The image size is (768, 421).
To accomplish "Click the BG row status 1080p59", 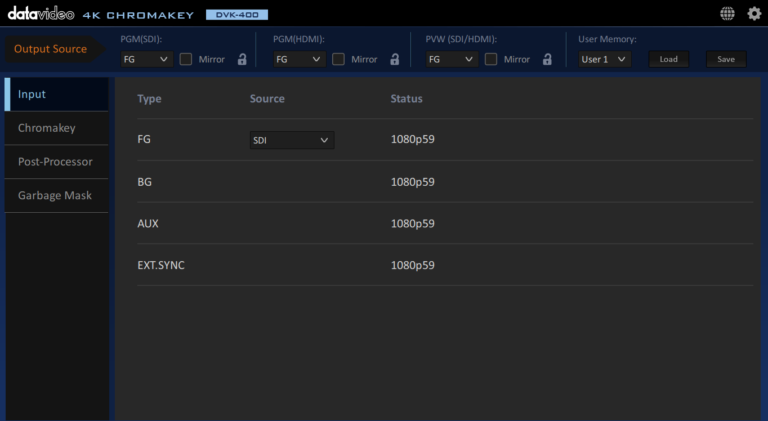I will click(412, 182).
